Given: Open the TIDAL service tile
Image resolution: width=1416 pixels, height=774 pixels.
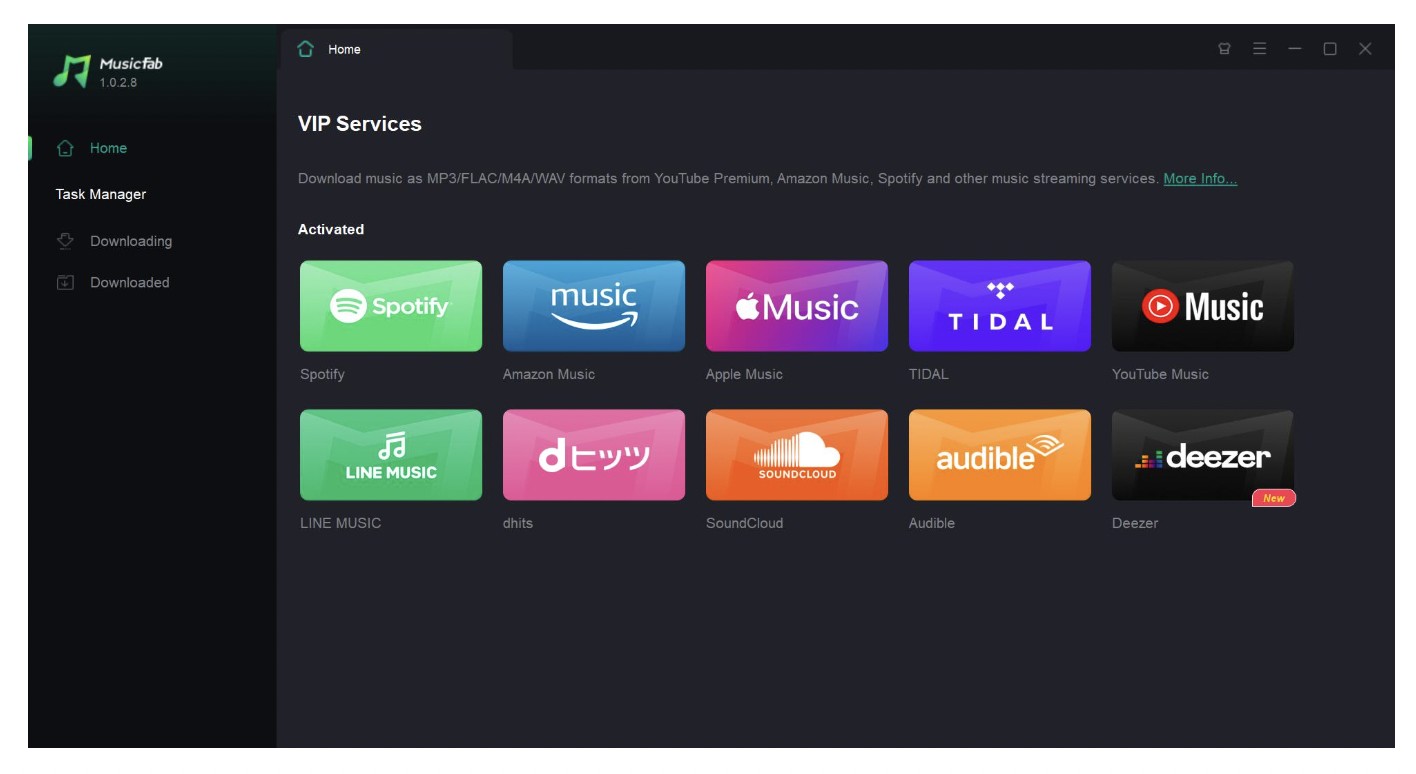Looking at the screenshot, I should coord(1000,306).
